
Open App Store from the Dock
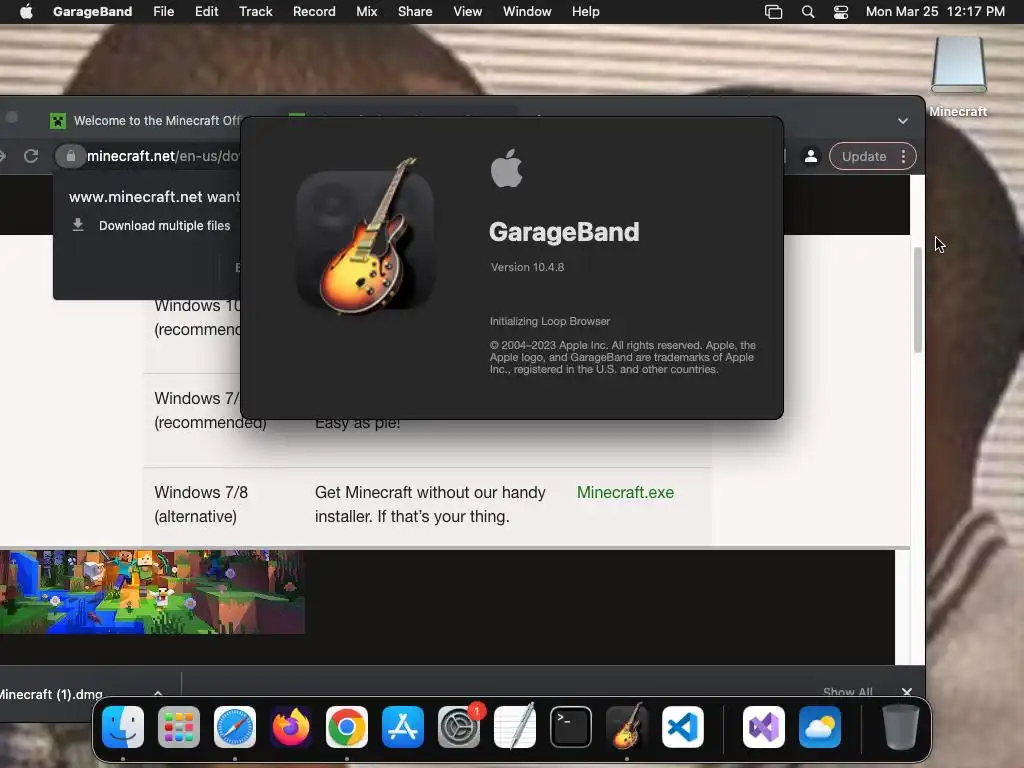[403, 727]
